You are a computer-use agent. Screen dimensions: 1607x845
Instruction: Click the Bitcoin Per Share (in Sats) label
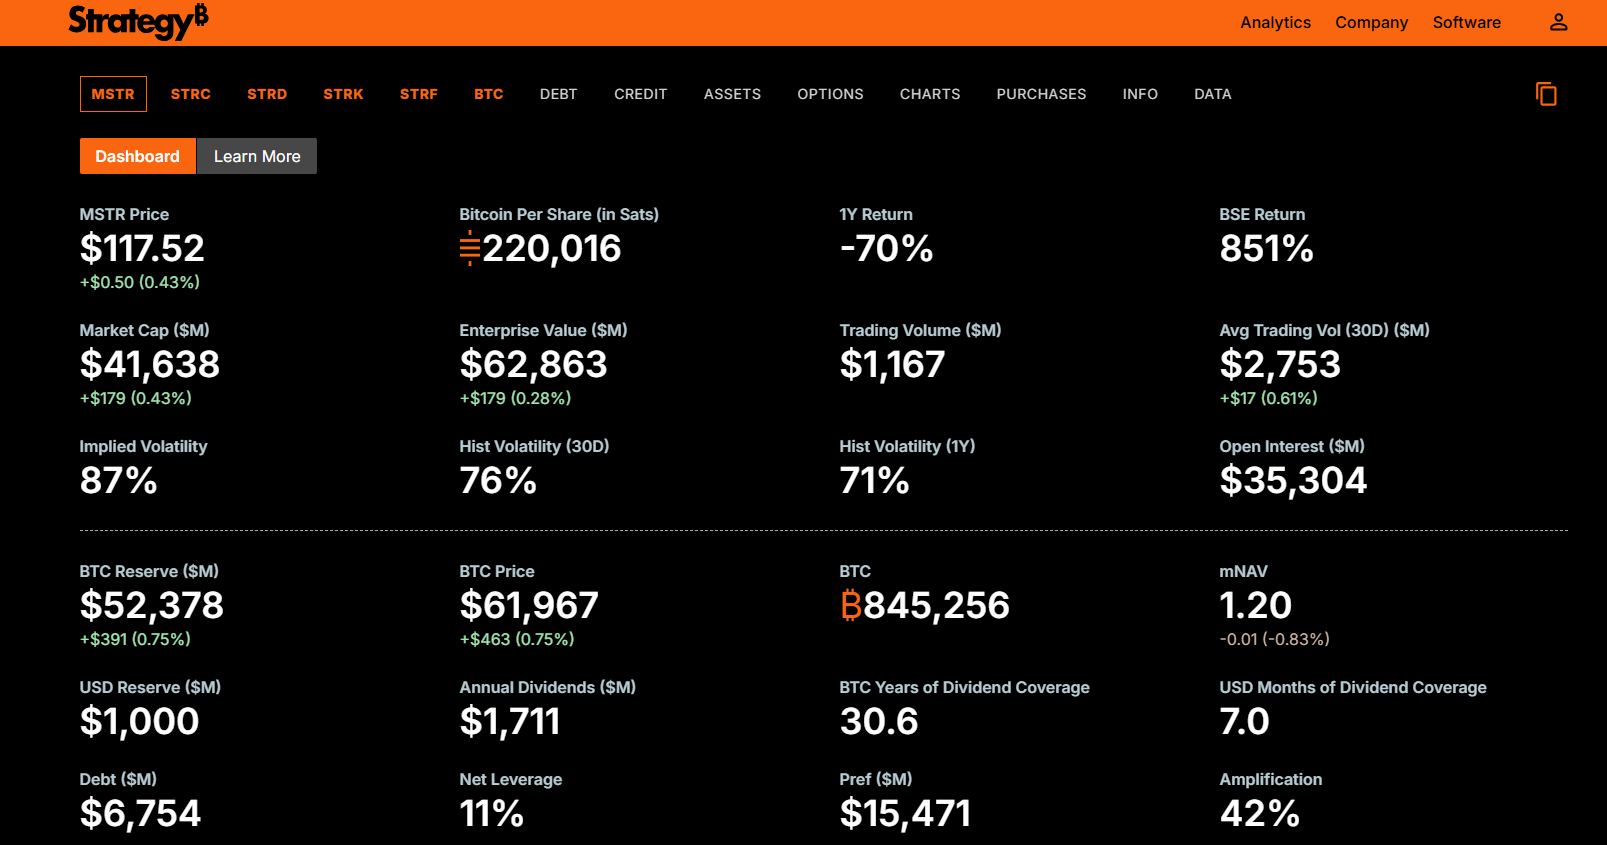pyautogui.click(x=559, y=214)
